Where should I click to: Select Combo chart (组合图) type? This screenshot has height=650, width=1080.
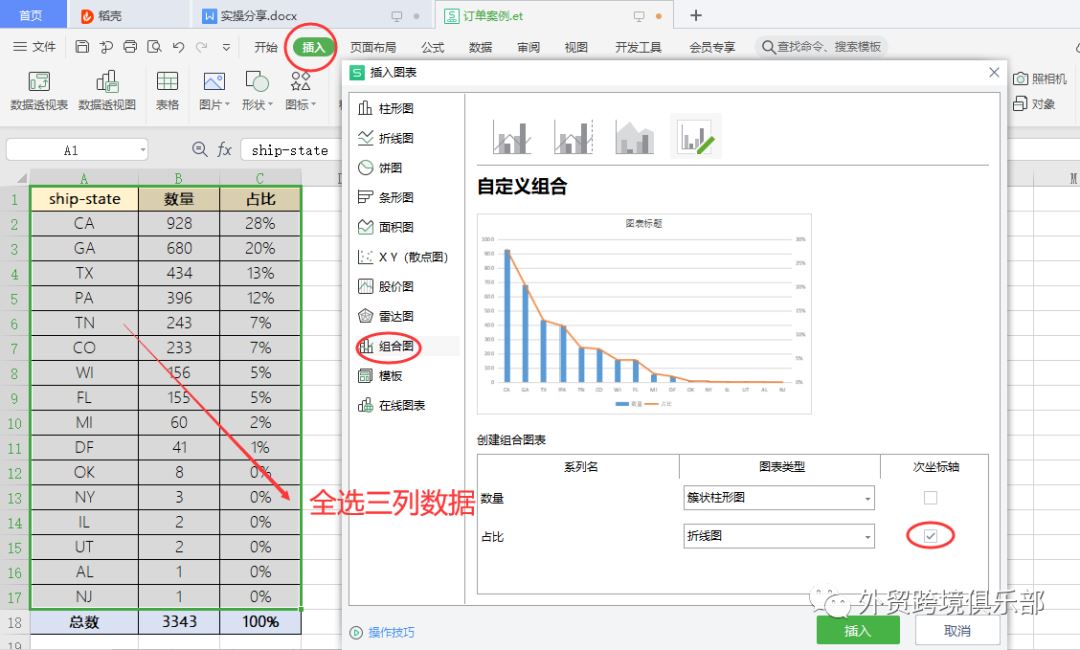(386, 346)
